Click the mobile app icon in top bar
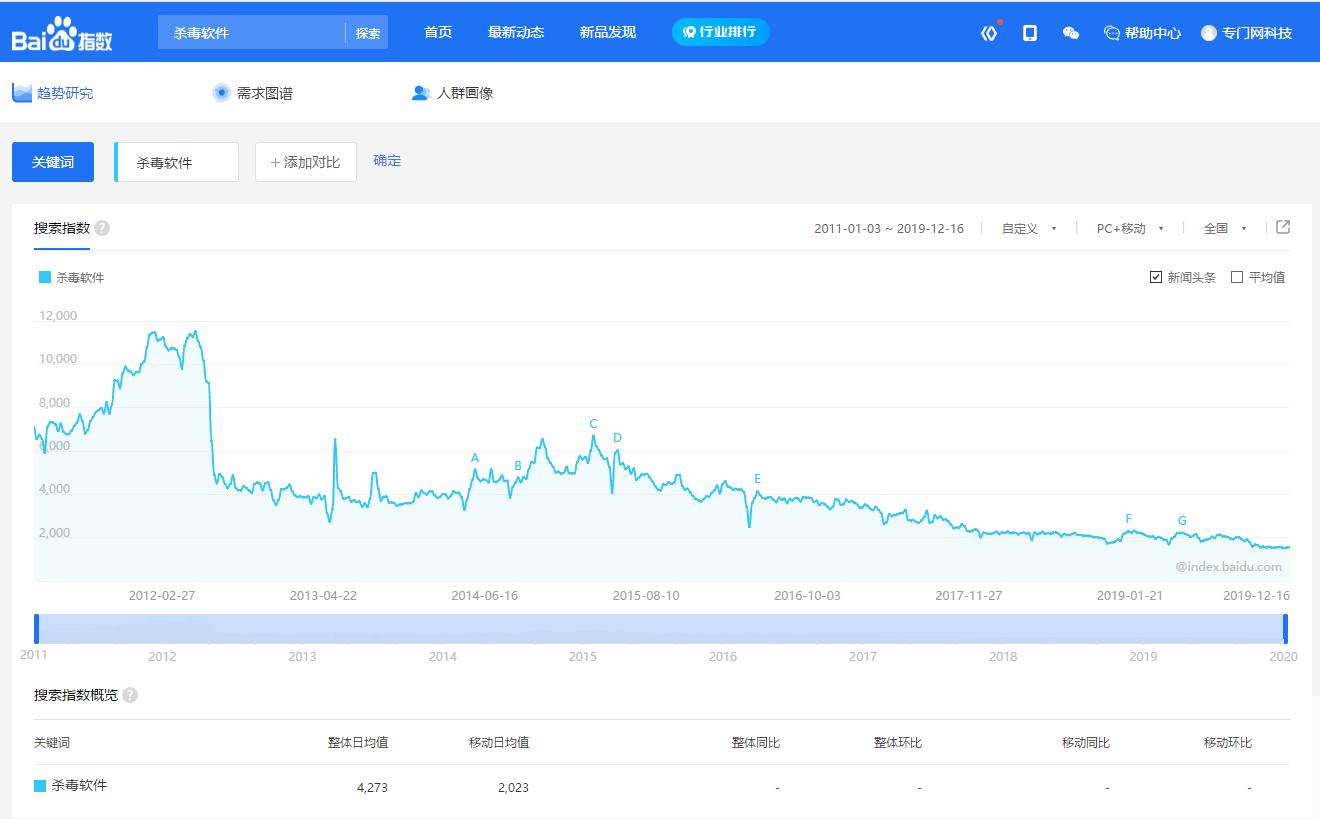The width and height of the screenshot is (1320, 819). 1029,33
